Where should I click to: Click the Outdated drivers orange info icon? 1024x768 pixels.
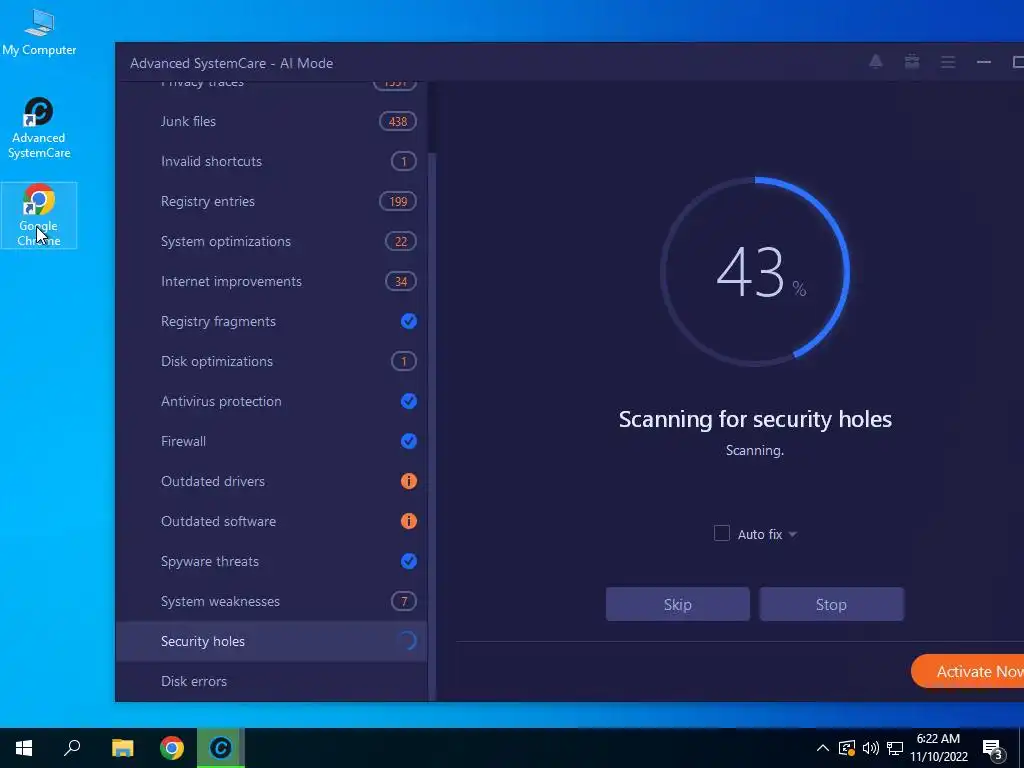click(409, 481)
